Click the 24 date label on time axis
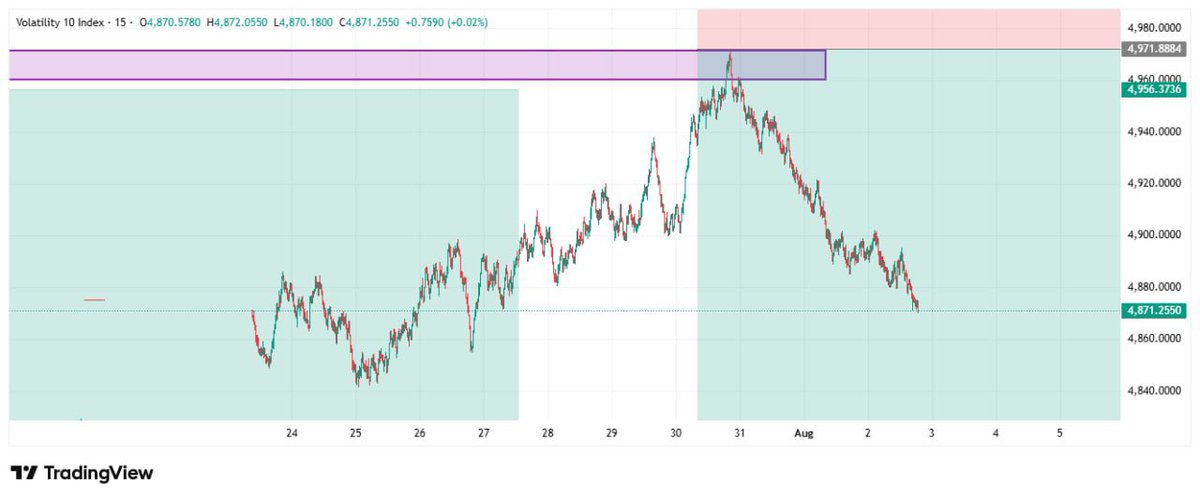The height and width of the screenshot is (500, 1200). (292, 433)
